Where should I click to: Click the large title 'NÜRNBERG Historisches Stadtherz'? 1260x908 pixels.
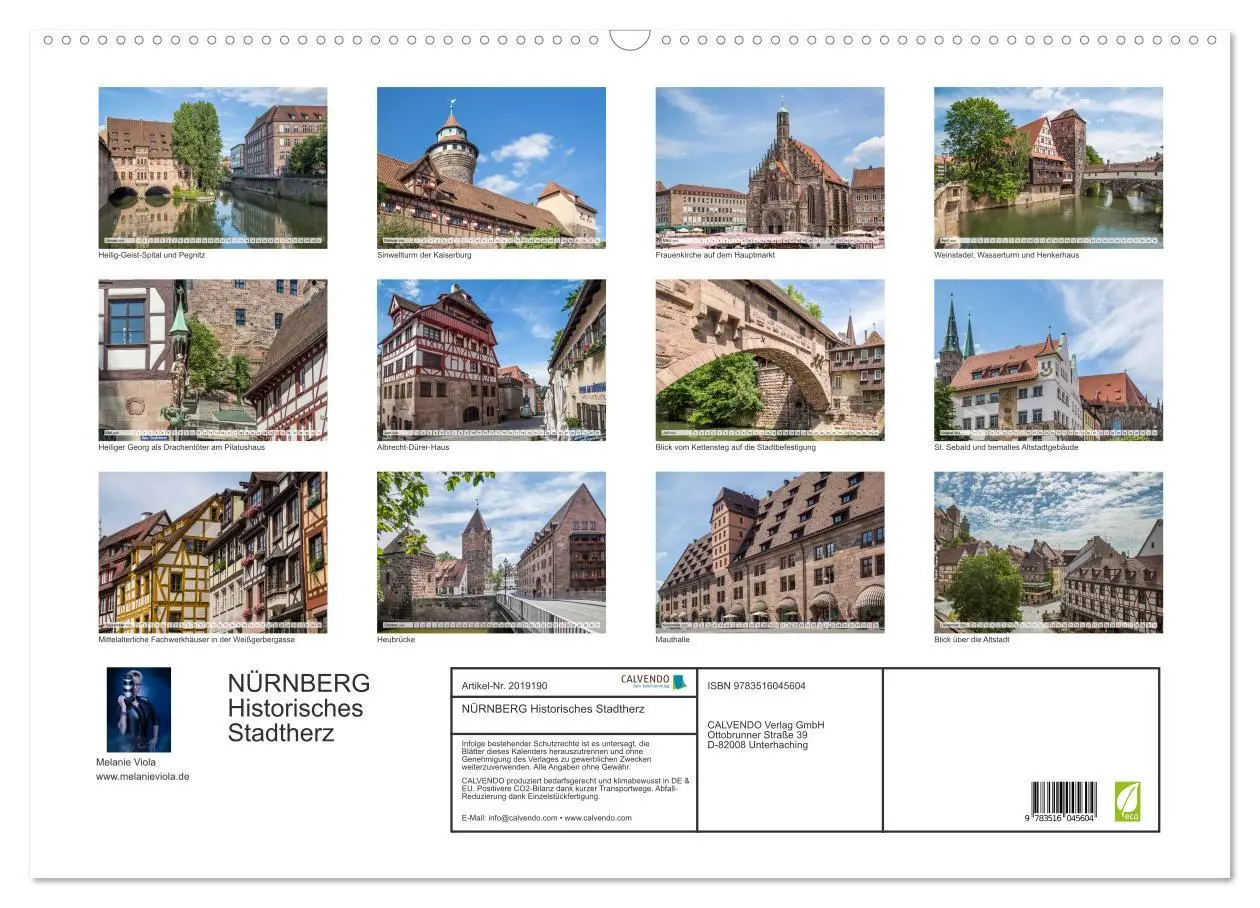tap(299, 708)
